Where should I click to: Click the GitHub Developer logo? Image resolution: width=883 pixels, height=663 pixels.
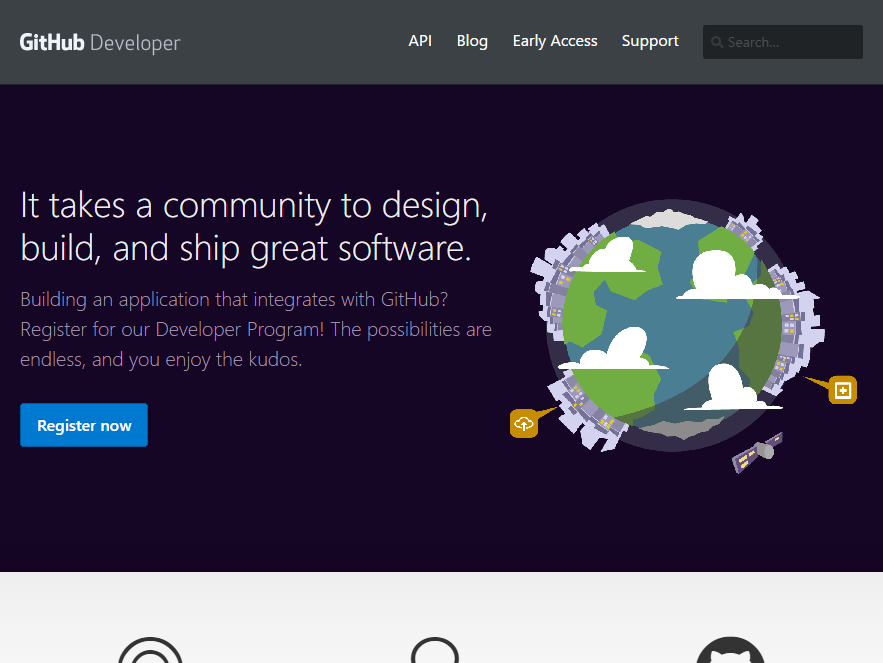tap(100, 42)
